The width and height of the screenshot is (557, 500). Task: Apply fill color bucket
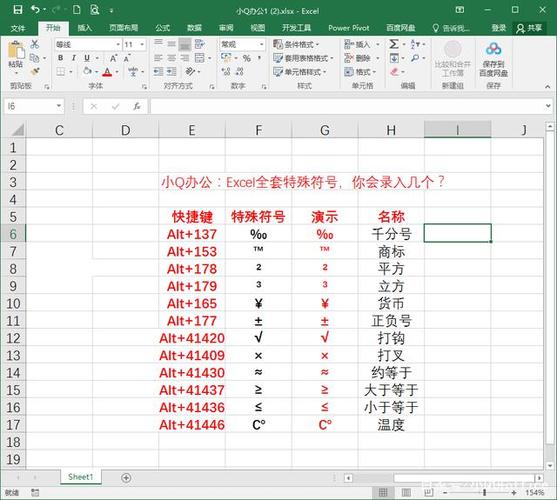coord(87,71)
